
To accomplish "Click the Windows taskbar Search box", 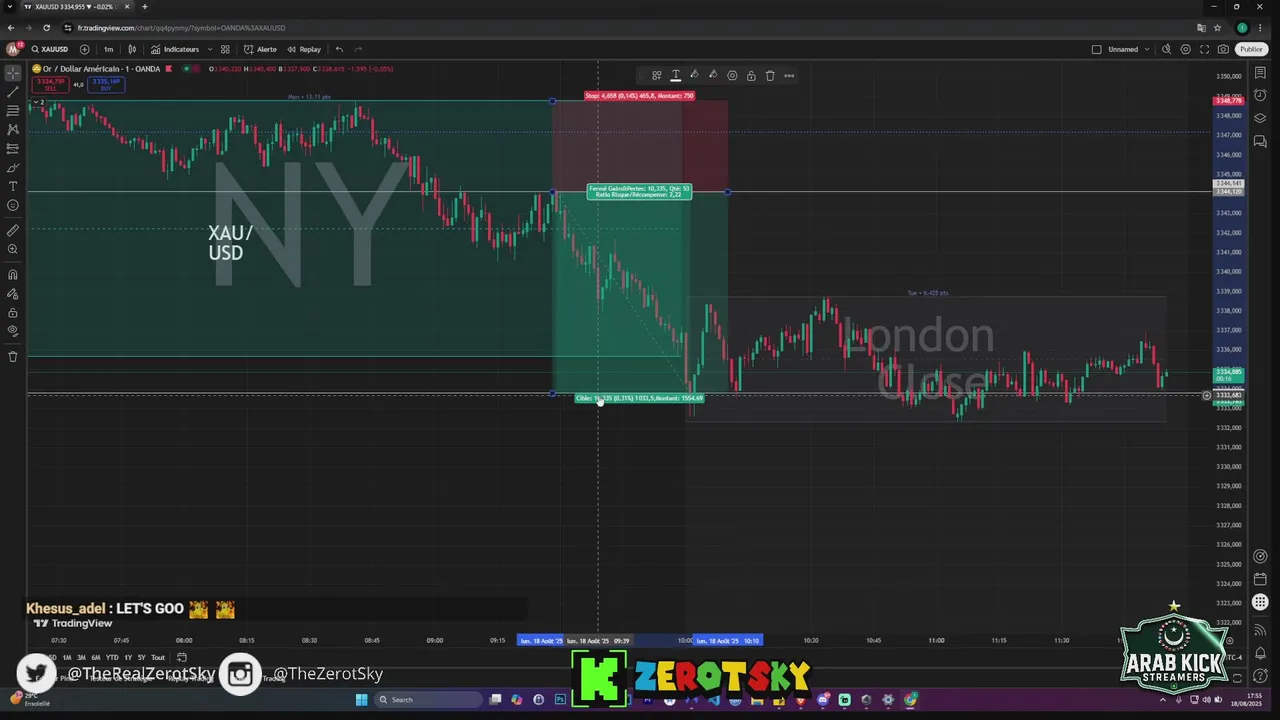I will click(x=427, y=699).
